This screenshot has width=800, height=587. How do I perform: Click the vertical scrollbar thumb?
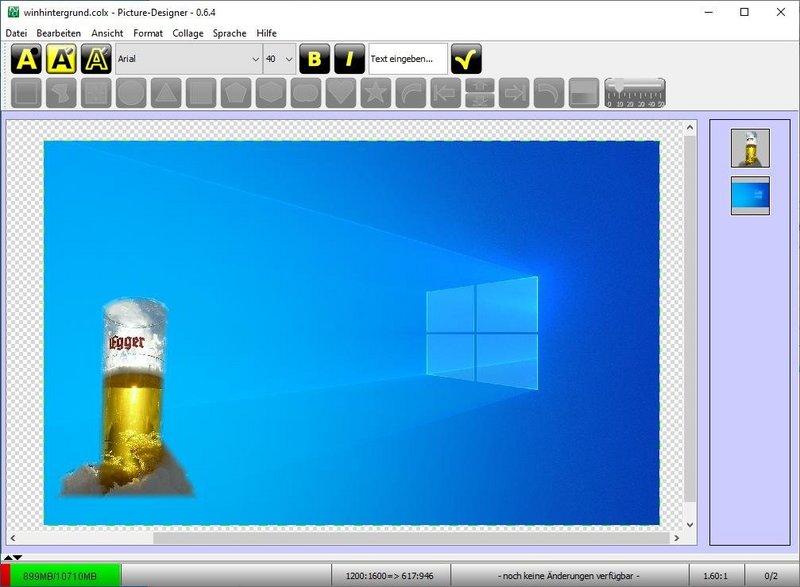coord(690,319)
